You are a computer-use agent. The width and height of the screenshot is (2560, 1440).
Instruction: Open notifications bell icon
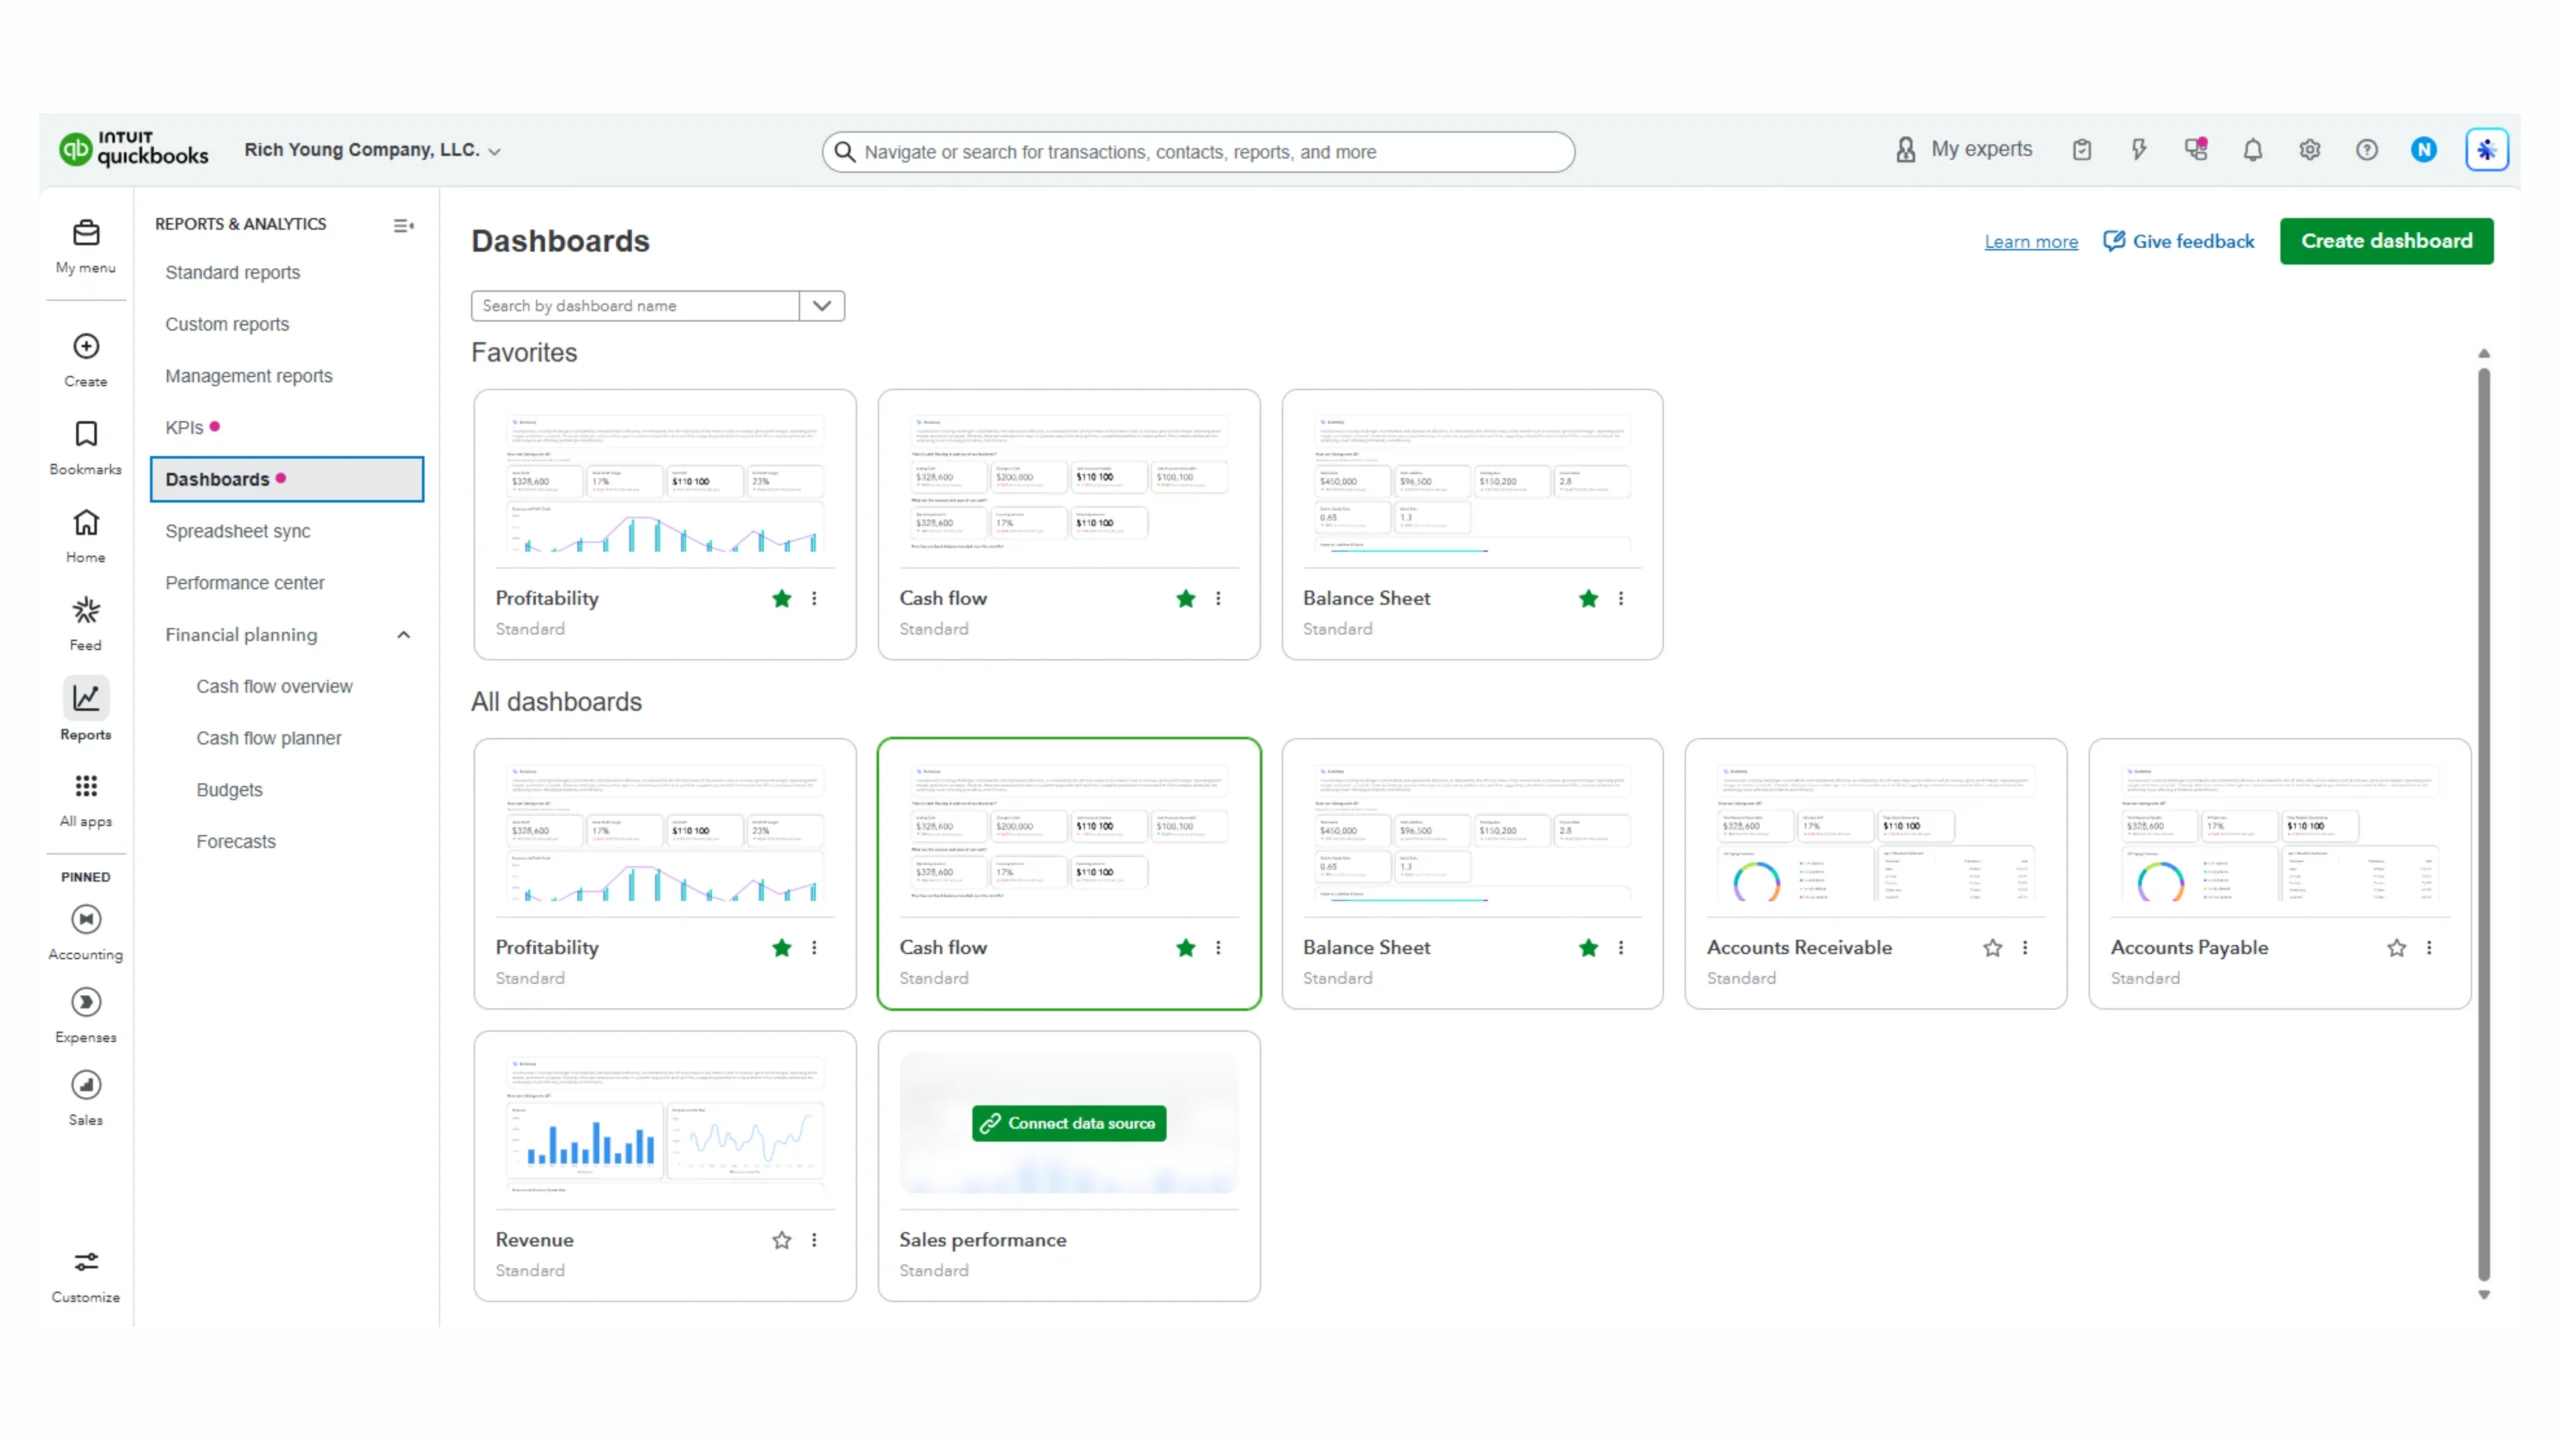(2252, 150)
